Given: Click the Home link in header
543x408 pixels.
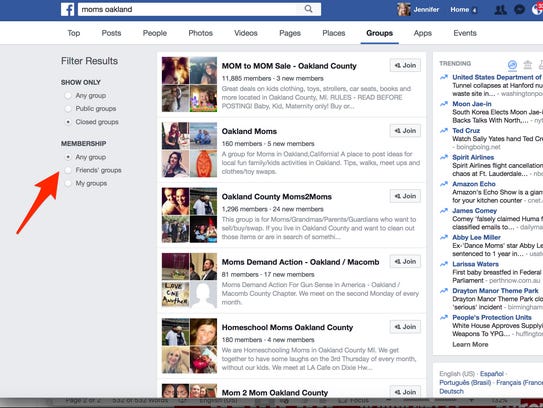Looking at the screenshot, I should (x=460, y=10).
